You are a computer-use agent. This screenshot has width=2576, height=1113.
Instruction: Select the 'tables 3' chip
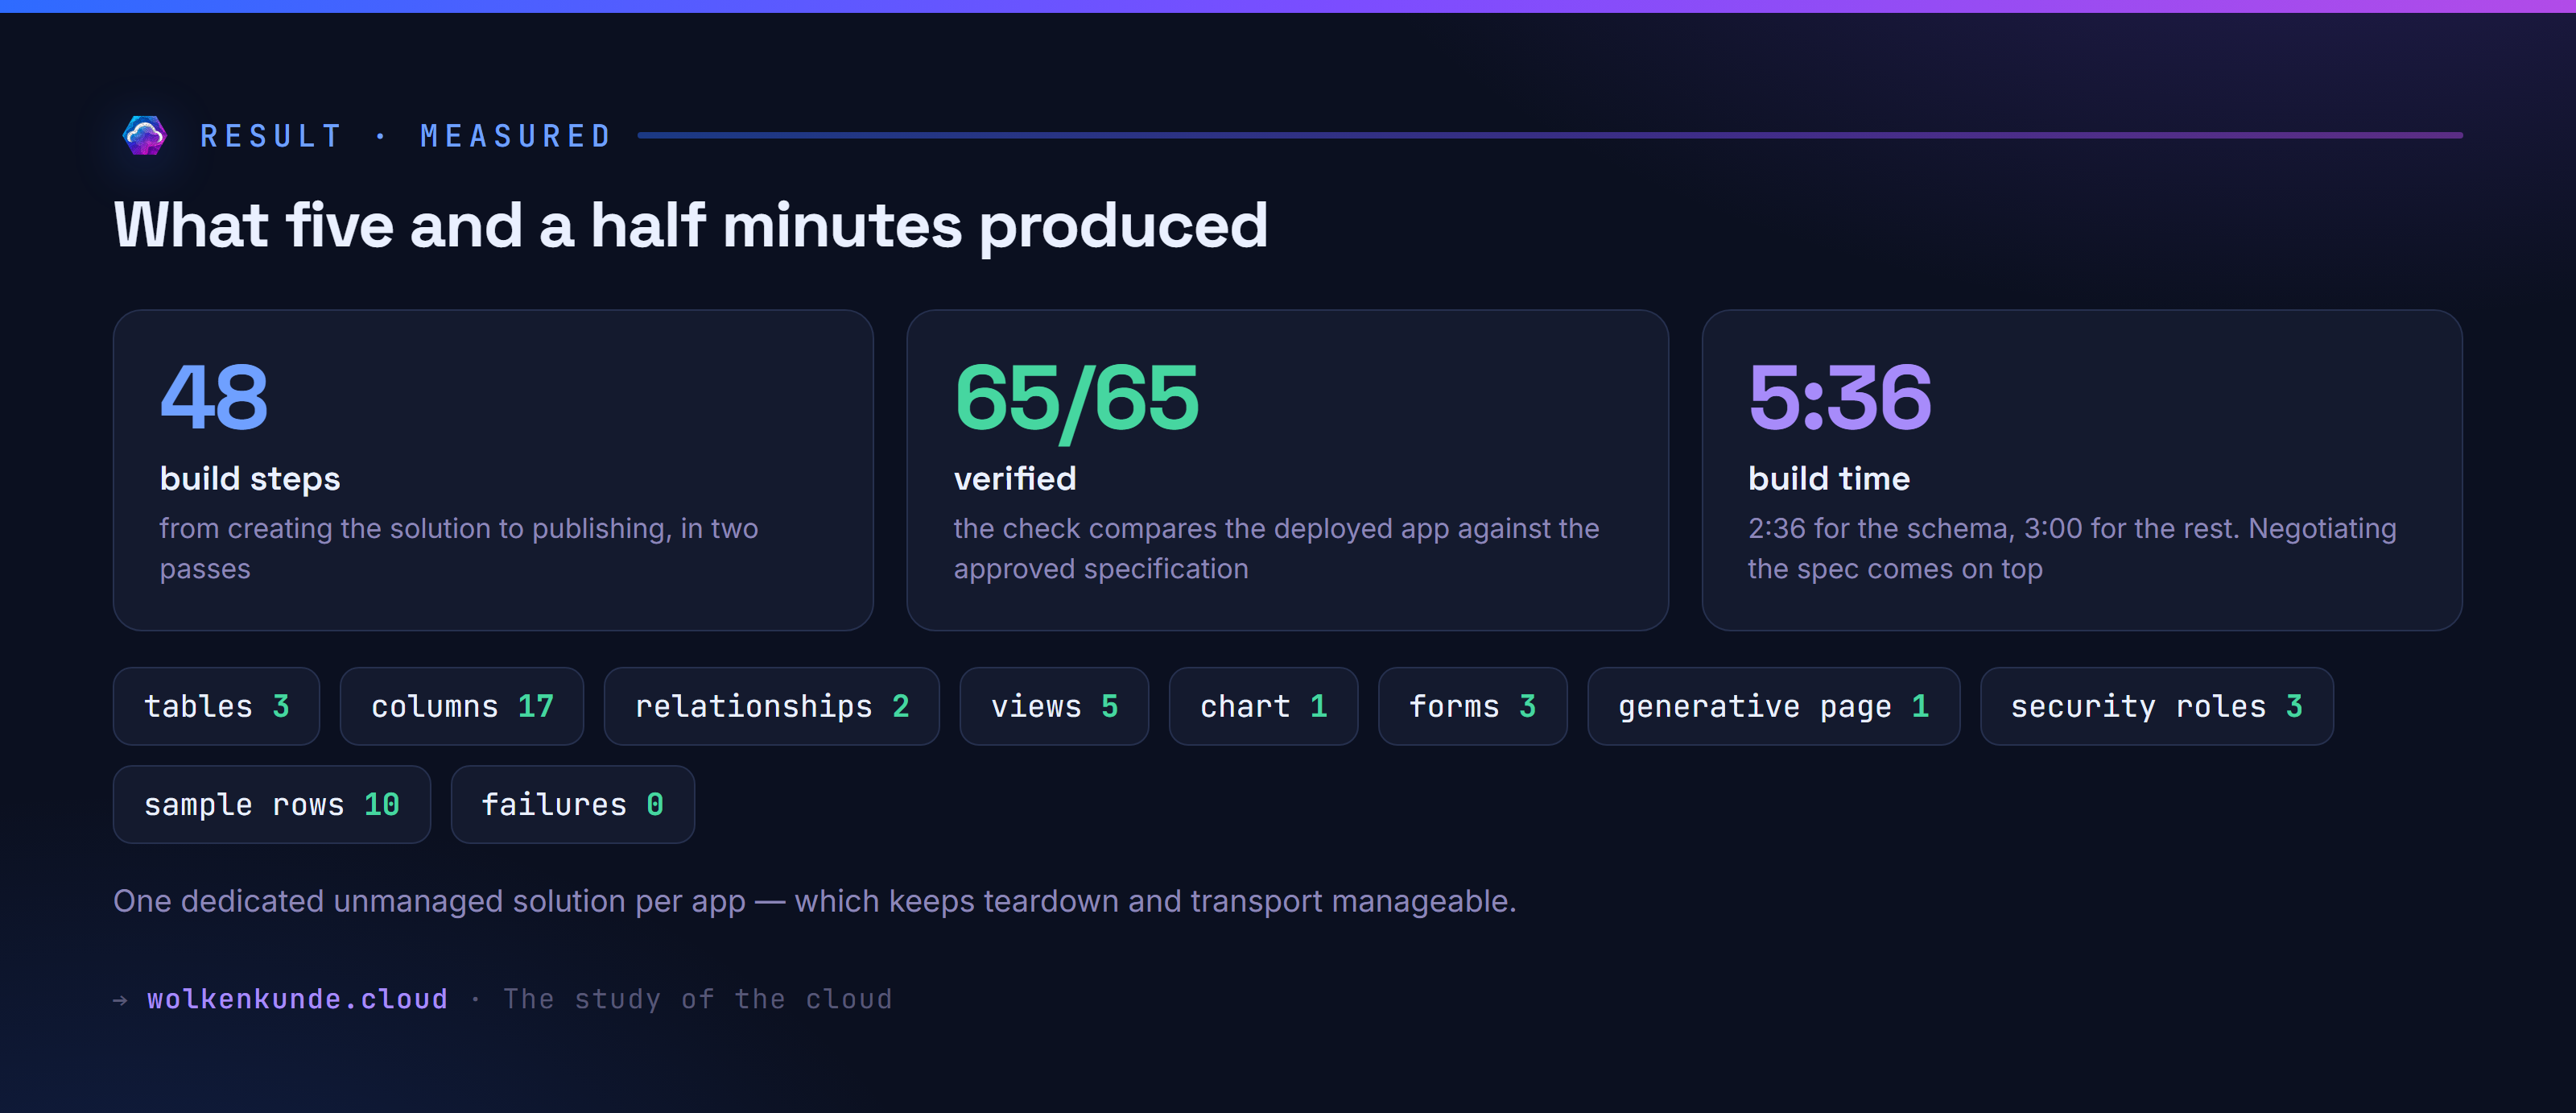216,706
